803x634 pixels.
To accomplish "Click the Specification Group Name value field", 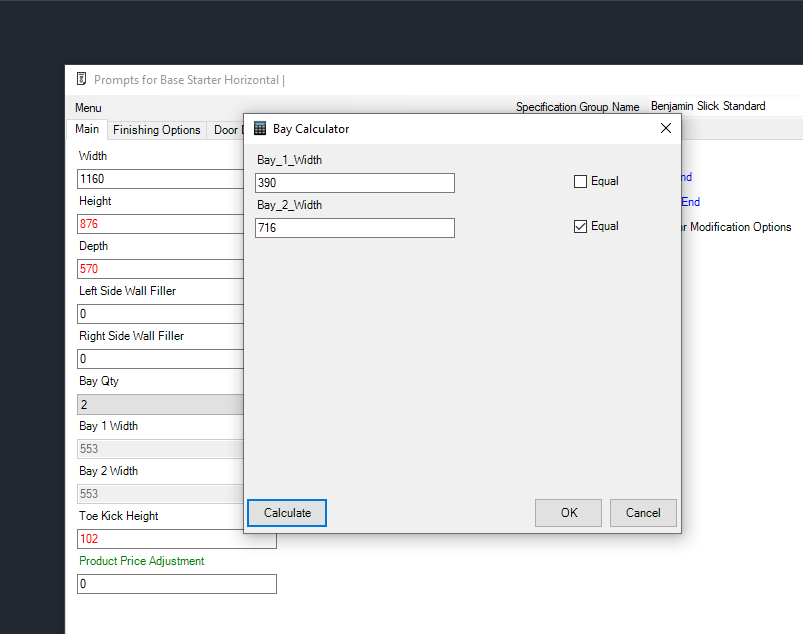I will (x=725, y=106).
